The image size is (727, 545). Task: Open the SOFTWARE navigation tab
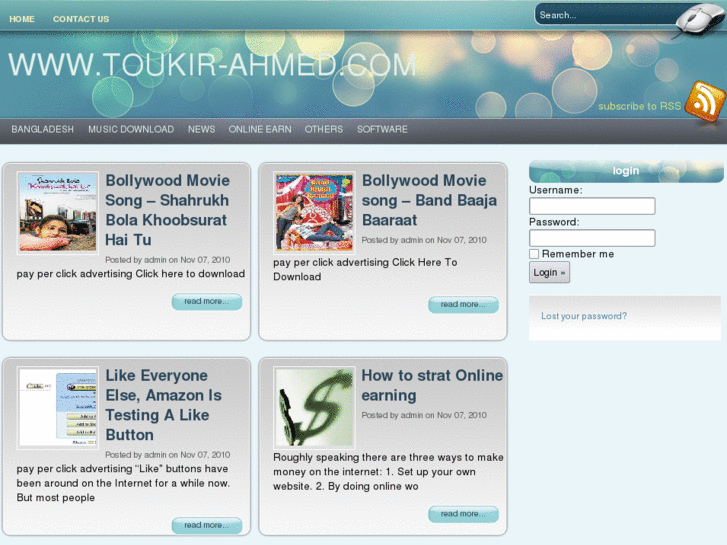tap(382, 129)
